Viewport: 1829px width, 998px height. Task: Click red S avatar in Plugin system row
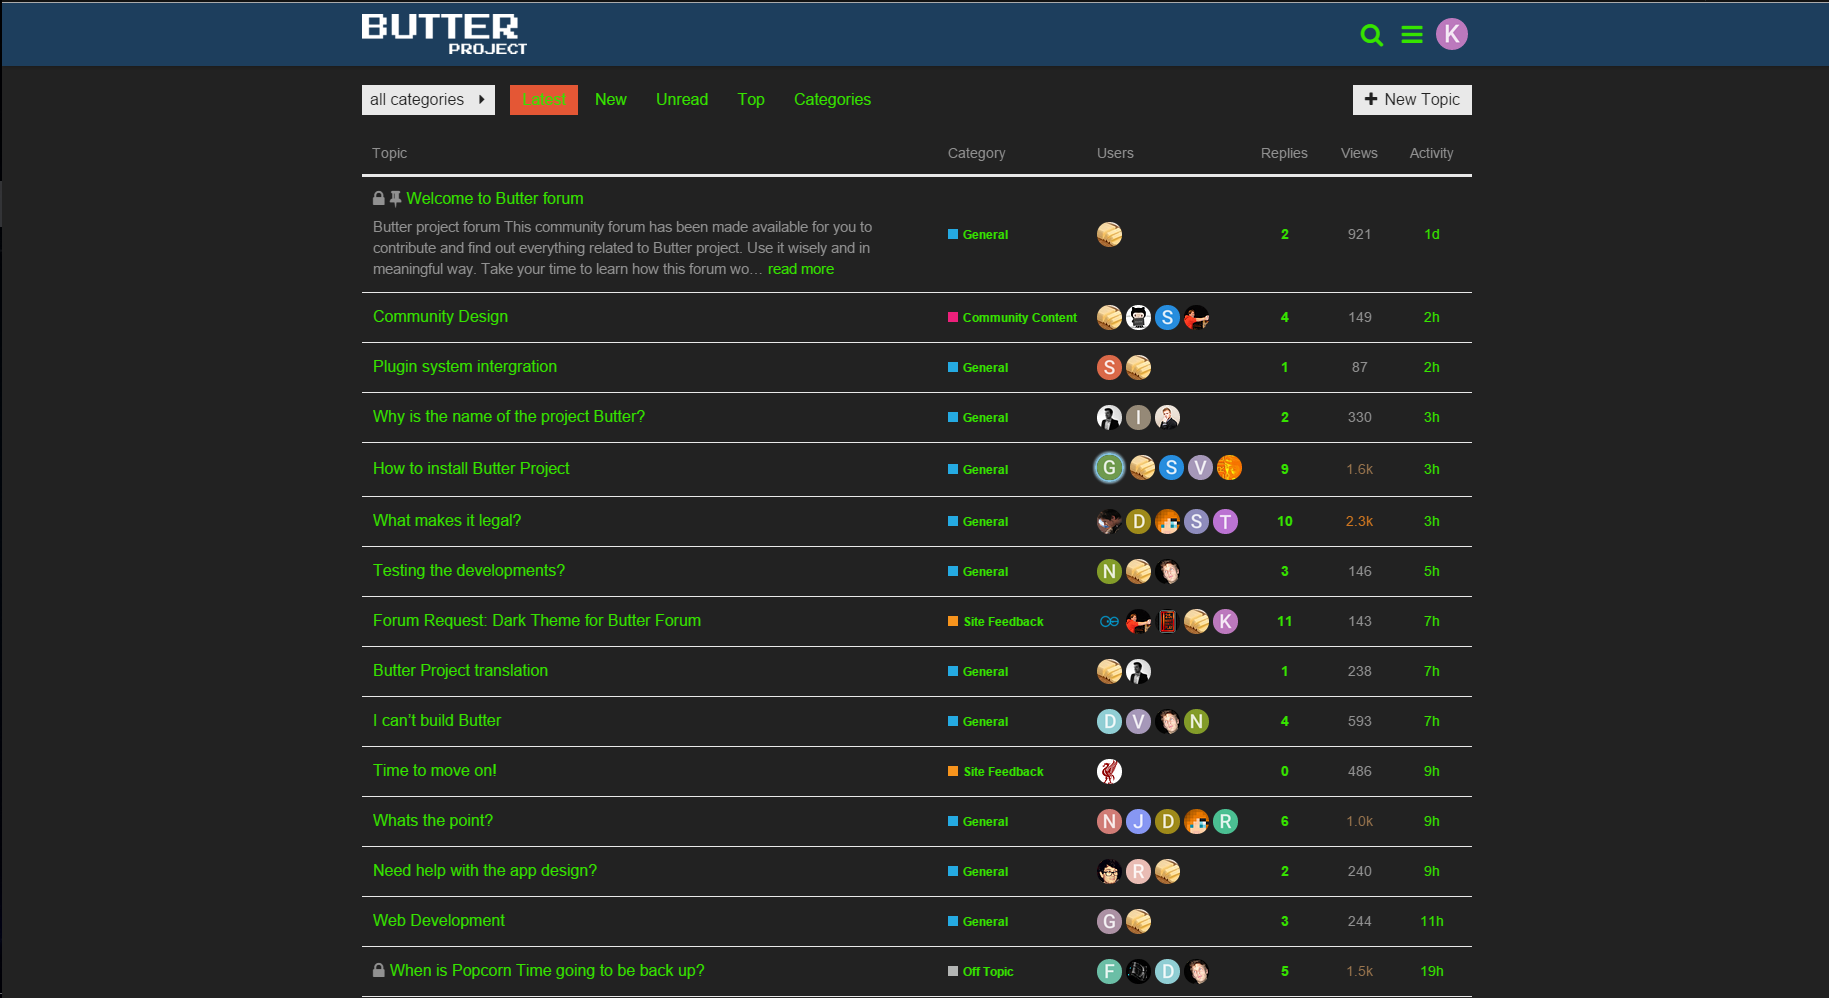tap(1109, 367)
